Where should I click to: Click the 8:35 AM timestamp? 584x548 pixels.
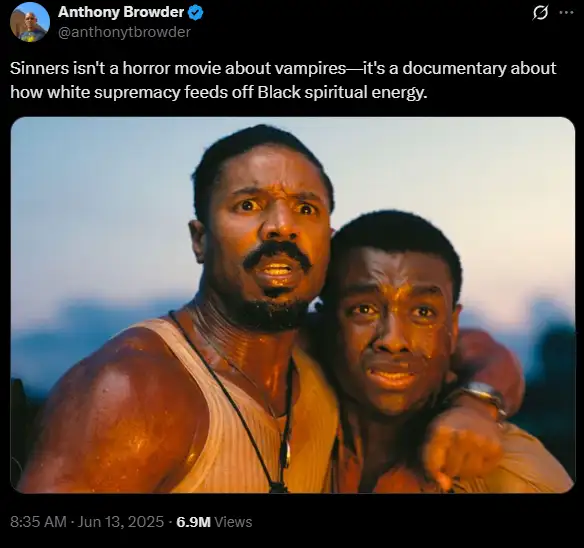coord(38,522)
